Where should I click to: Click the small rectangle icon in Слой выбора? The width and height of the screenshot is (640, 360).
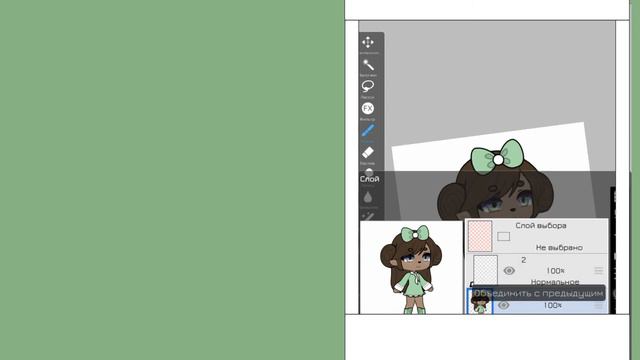click(x=503, y=236)
